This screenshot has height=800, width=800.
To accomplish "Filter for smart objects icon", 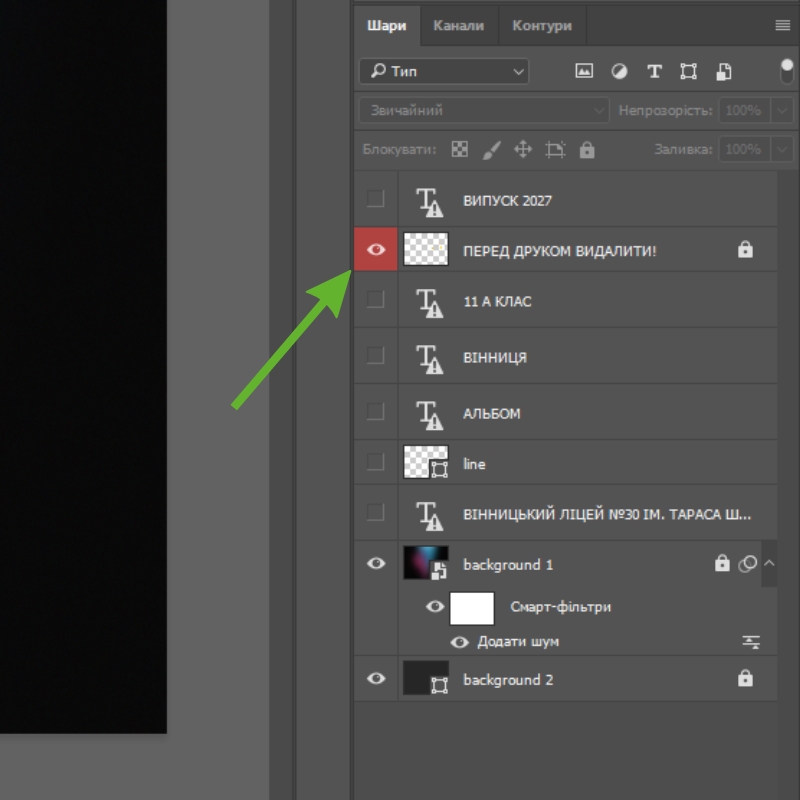I will [723, 71].
